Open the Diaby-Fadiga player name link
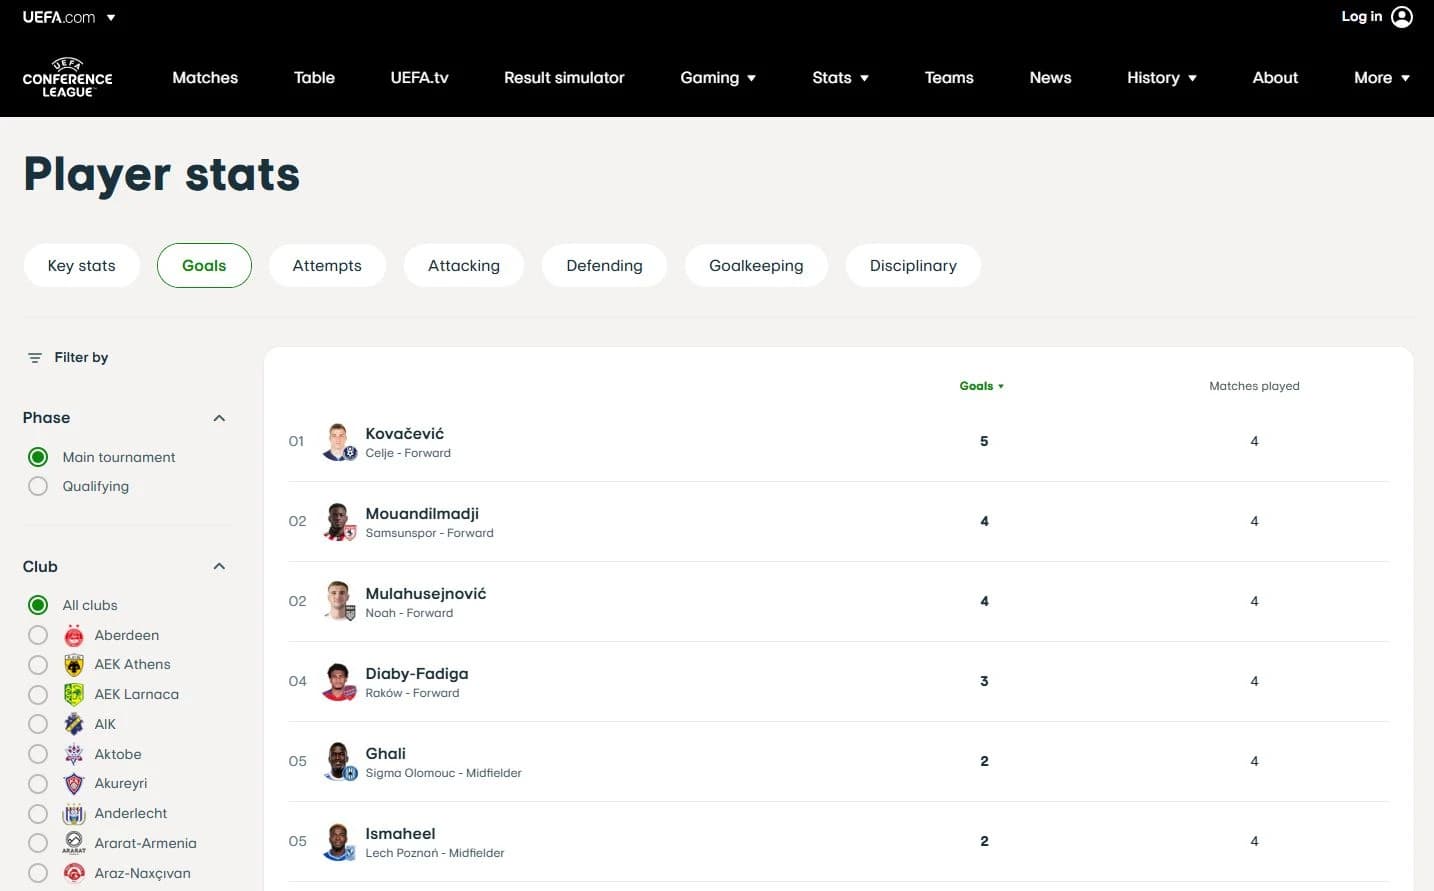 (417, 674)
